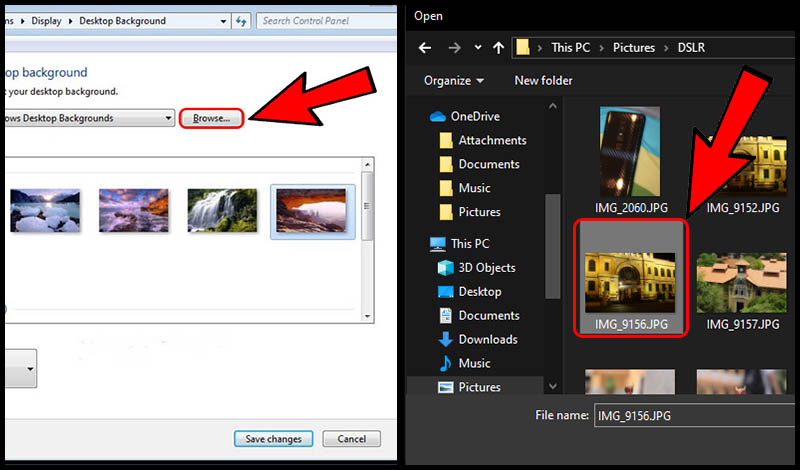Open recent locations chevron in Open dialog

point(478,47)
